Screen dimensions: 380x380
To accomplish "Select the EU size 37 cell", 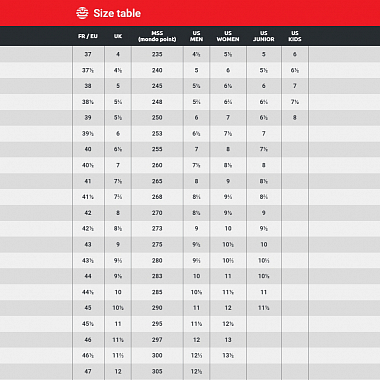I will 88,54.
